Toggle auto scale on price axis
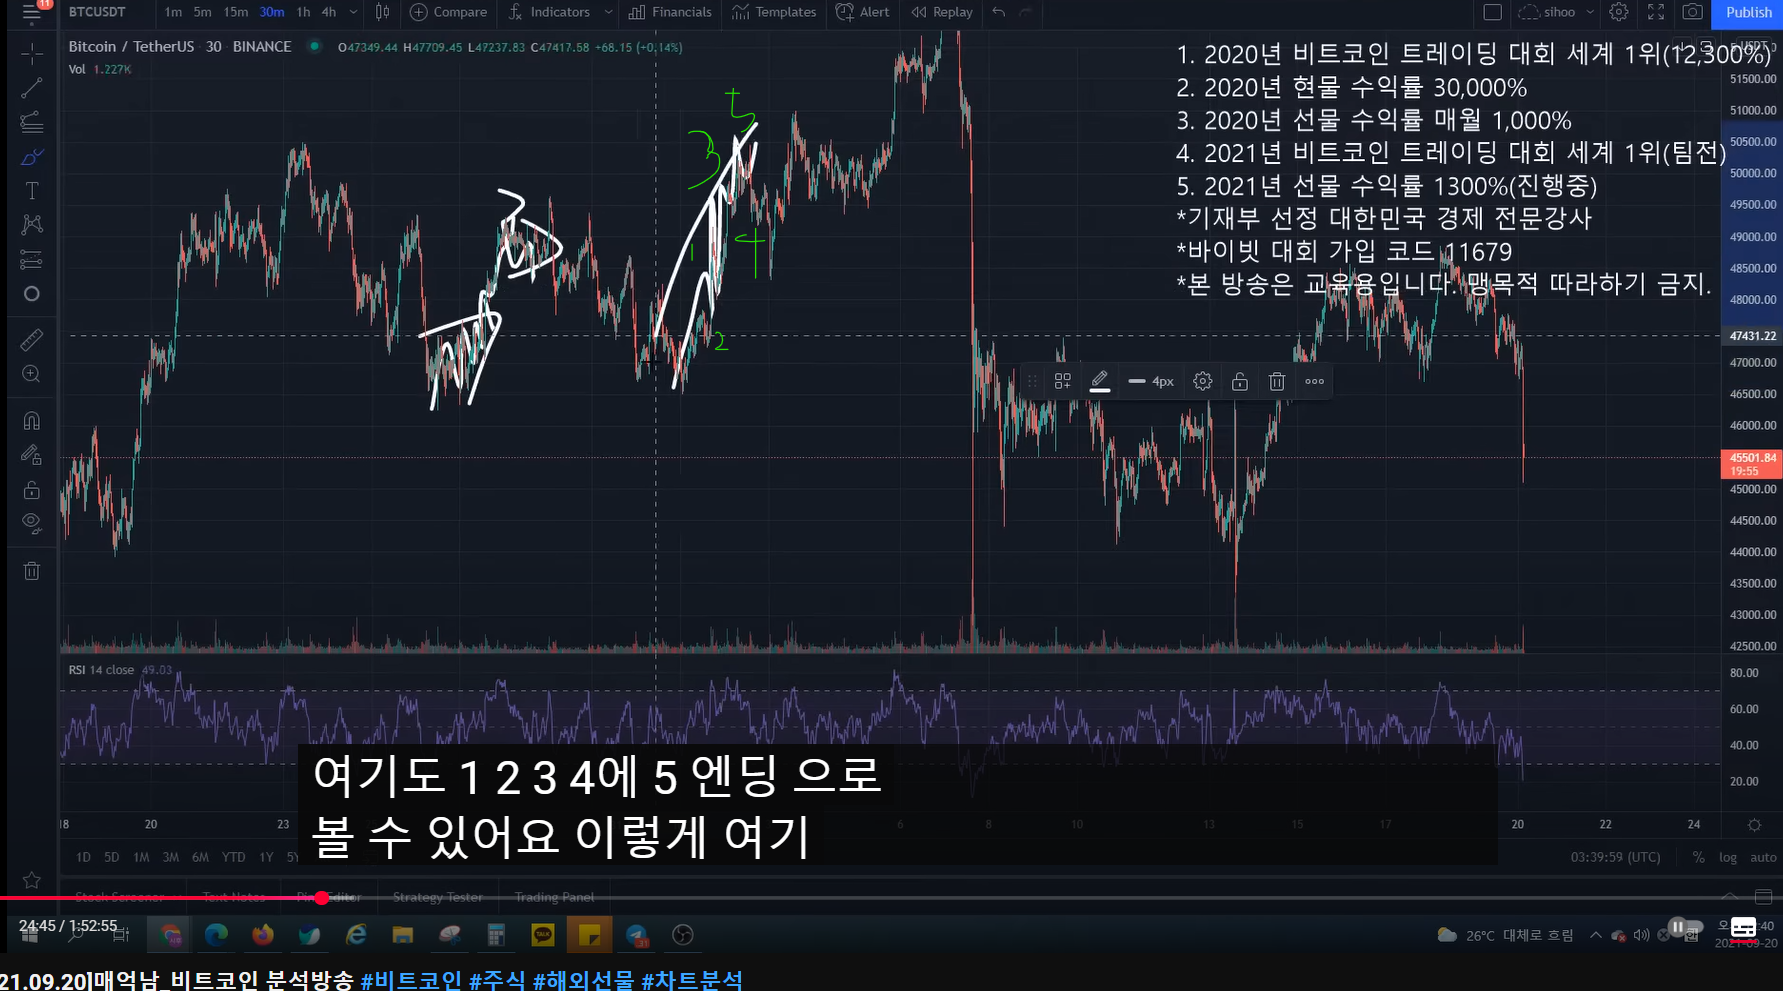1783x991 pixels. [1763, 857]
